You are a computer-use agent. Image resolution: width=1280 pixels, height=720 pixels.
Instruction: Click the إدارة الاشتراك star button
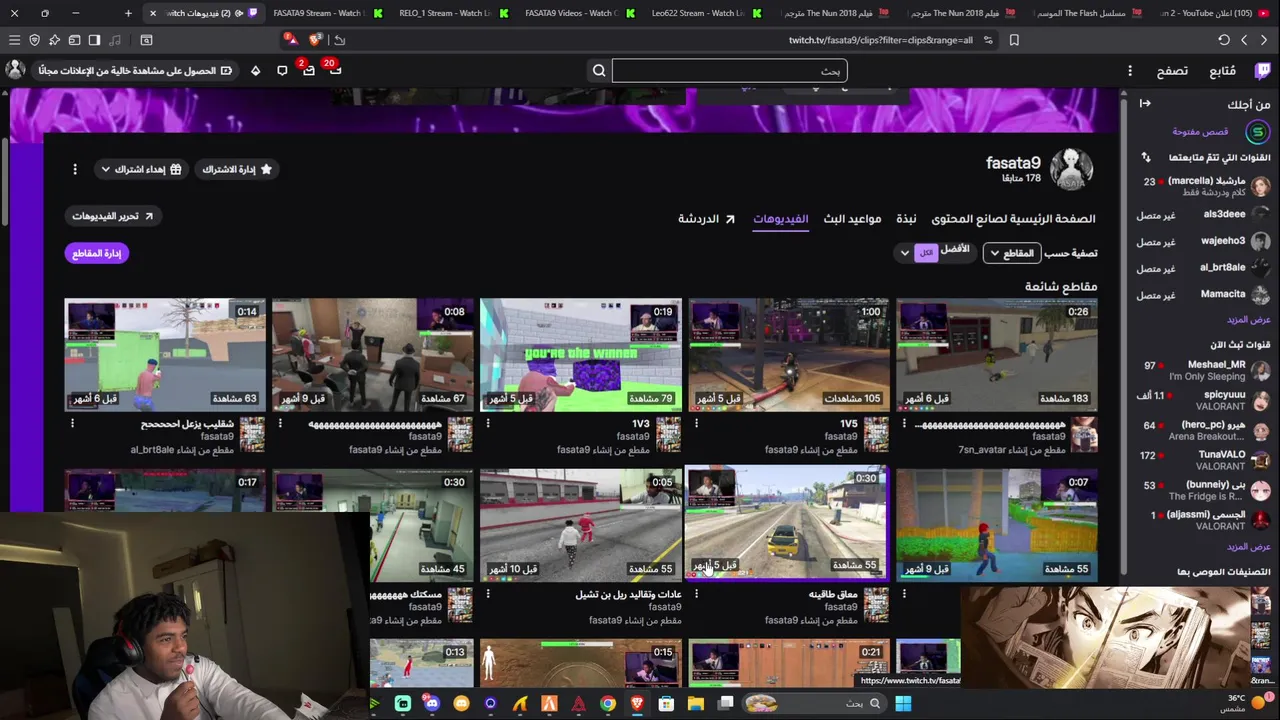point(237,169)
